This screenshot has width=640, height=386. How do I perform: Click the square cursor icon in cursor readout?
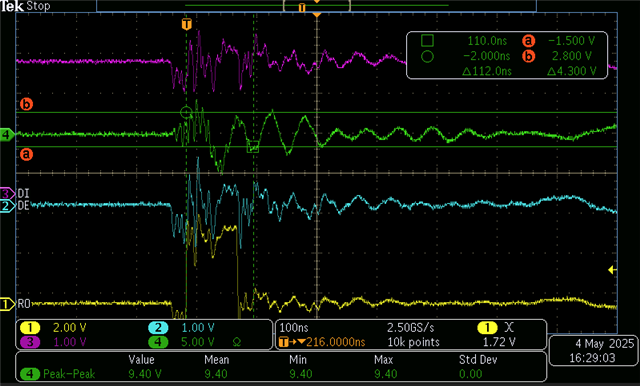pyautogui.click(x=427, y=40)
